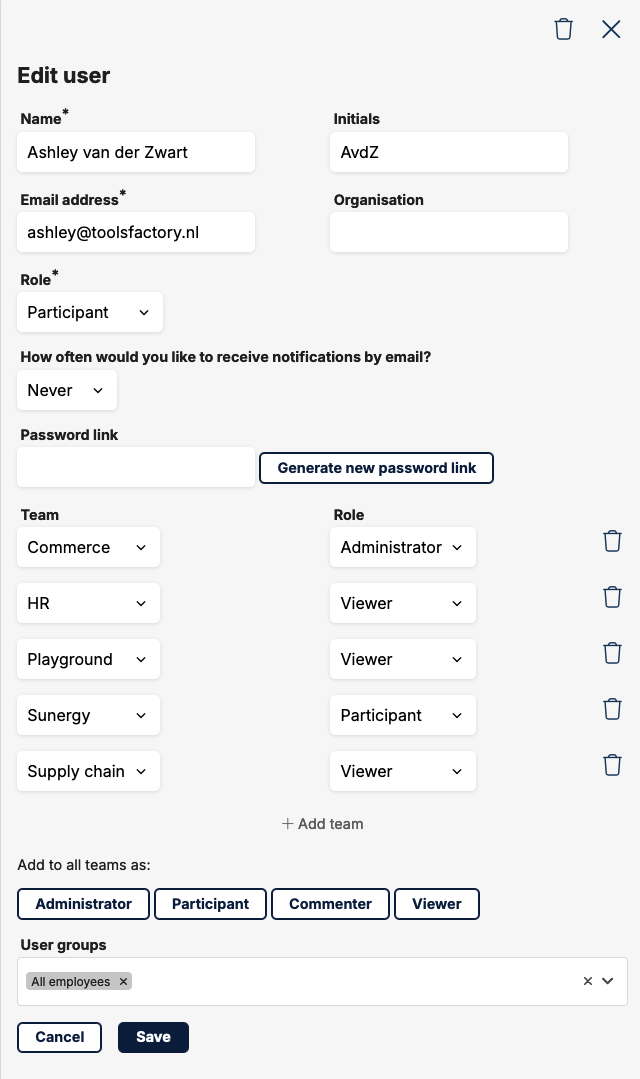Image resolution: width=640 pixels, height=1079 pixels.
Task: Remove the All employees group tag
Action: coord(123,981)
